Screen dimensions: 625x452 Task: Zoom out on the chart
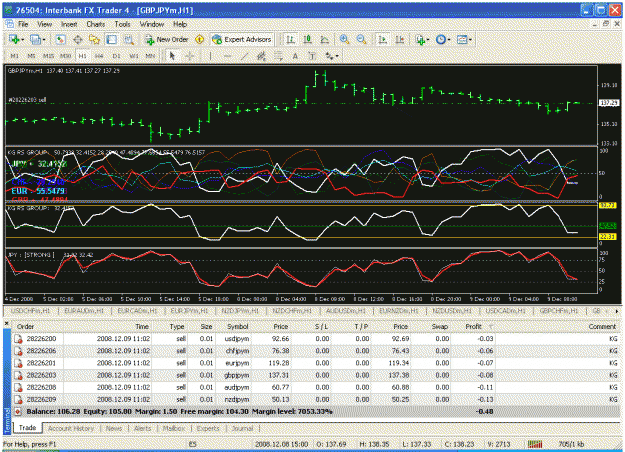(362, 39)
